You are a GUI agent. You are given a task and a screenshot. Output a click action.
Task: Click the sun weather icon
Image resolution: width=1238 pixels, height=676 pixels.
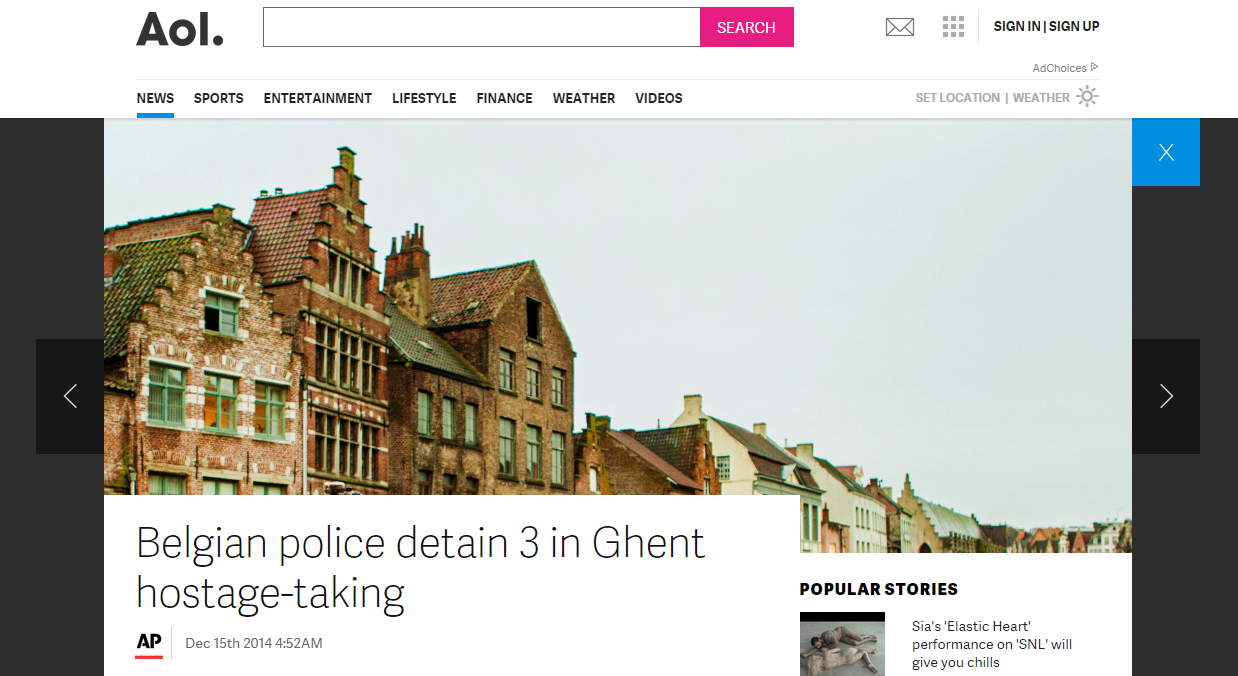click(1087, 97)
